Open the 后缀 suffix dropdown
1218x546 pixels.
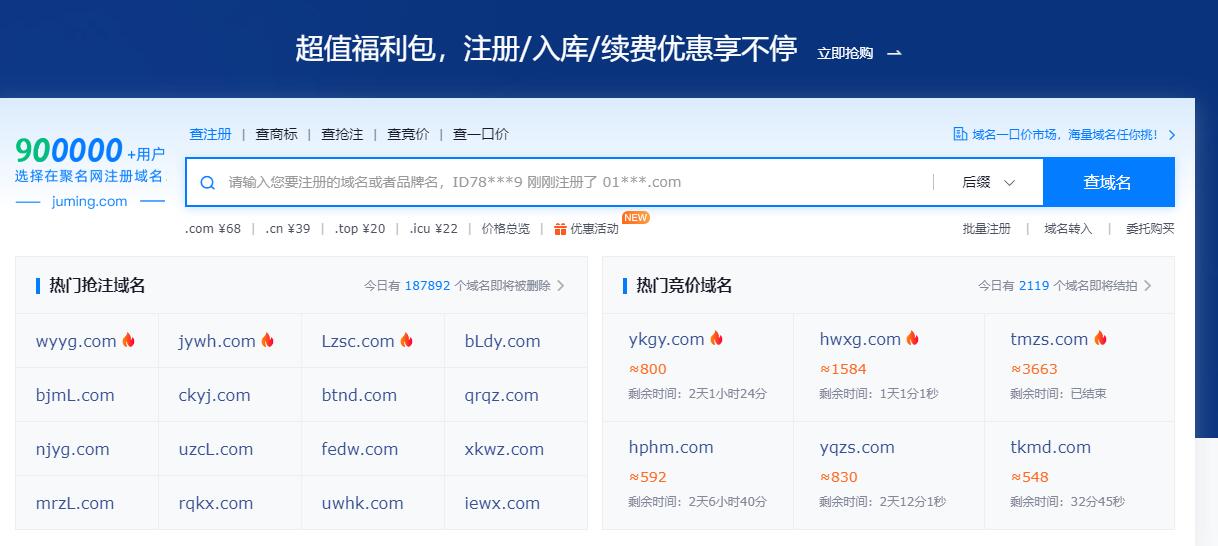(988, 182)
